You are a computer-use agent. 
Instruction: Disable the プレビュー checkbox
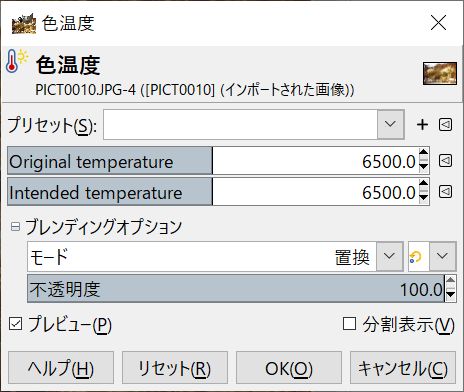pos(15,324)
